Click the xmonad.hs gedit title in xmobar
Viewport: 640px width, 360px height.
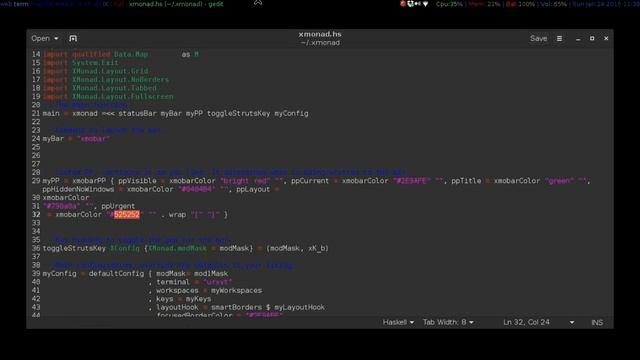176,4
